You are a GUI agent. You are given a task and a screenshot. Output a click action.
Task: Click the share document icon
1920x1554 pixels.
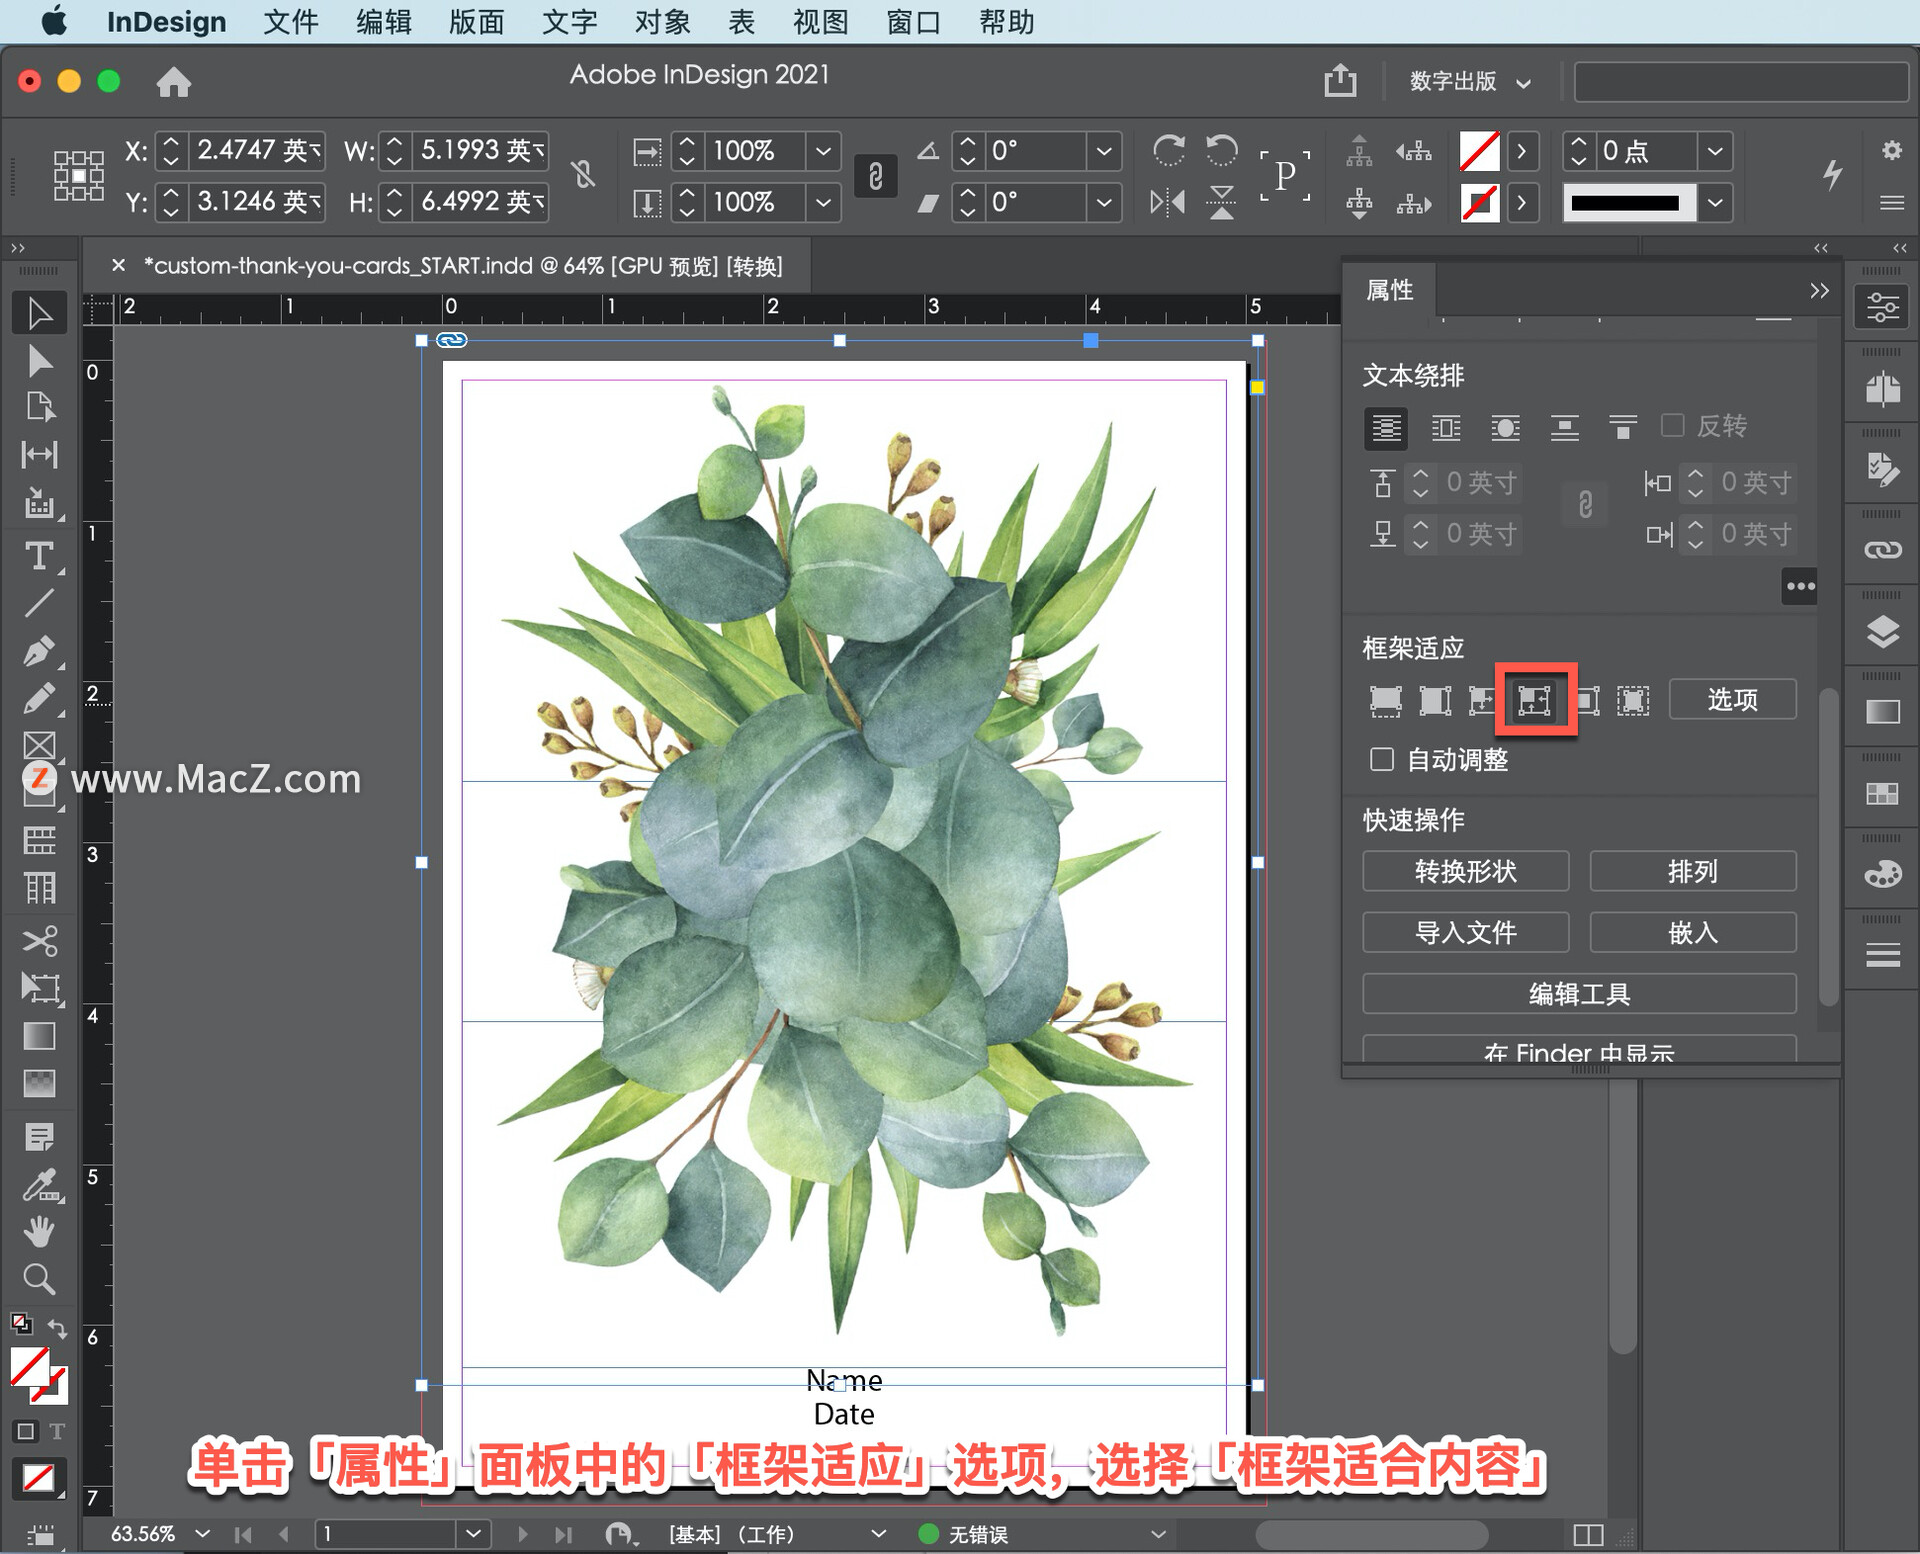[x=1340, y=80]
